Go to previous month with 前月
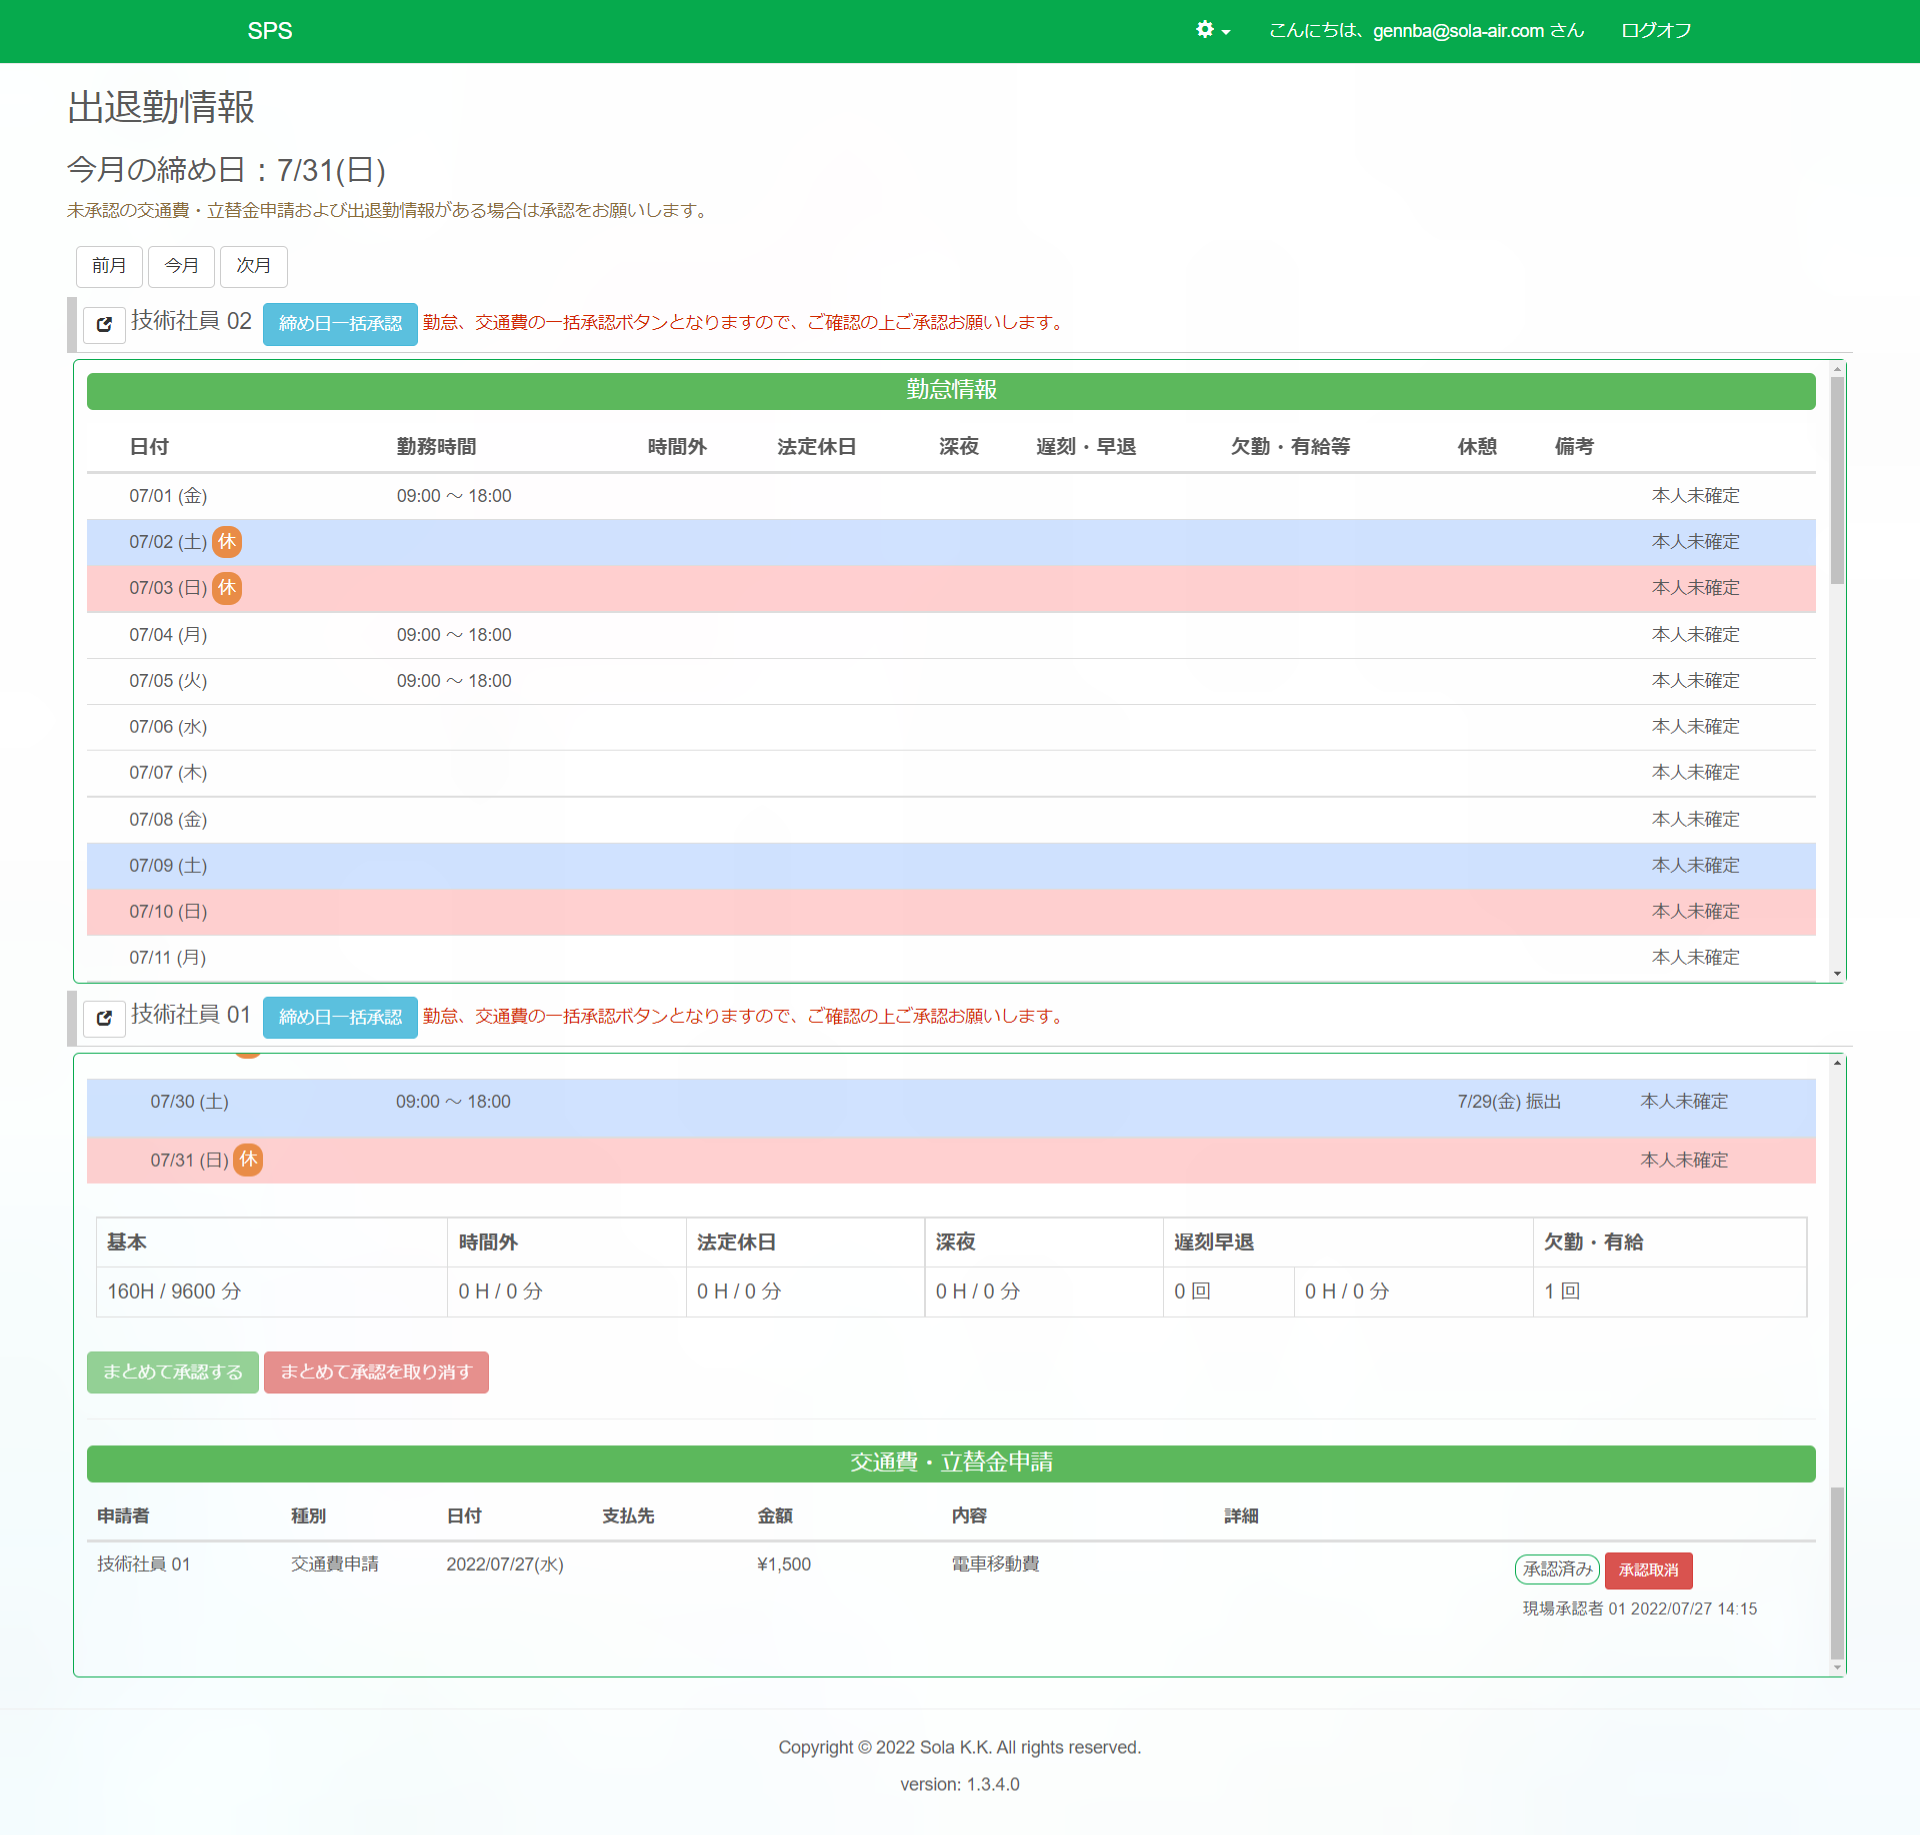 point(109,266)
